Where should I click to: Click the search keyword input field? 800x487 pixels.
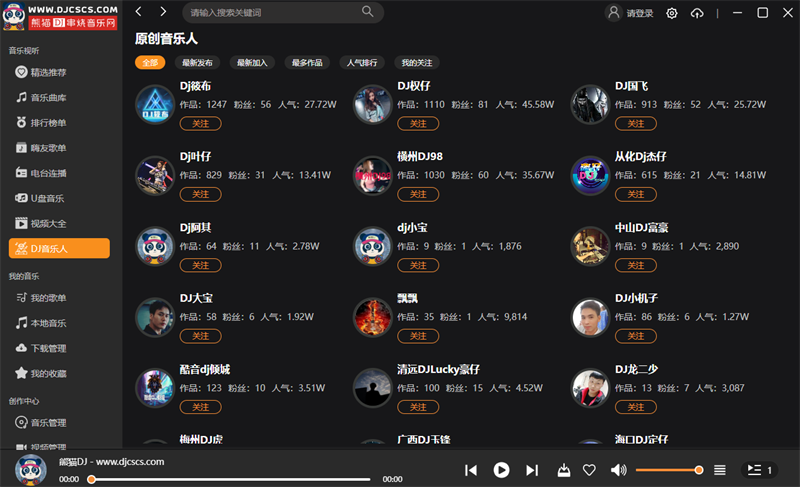(274, 12)
